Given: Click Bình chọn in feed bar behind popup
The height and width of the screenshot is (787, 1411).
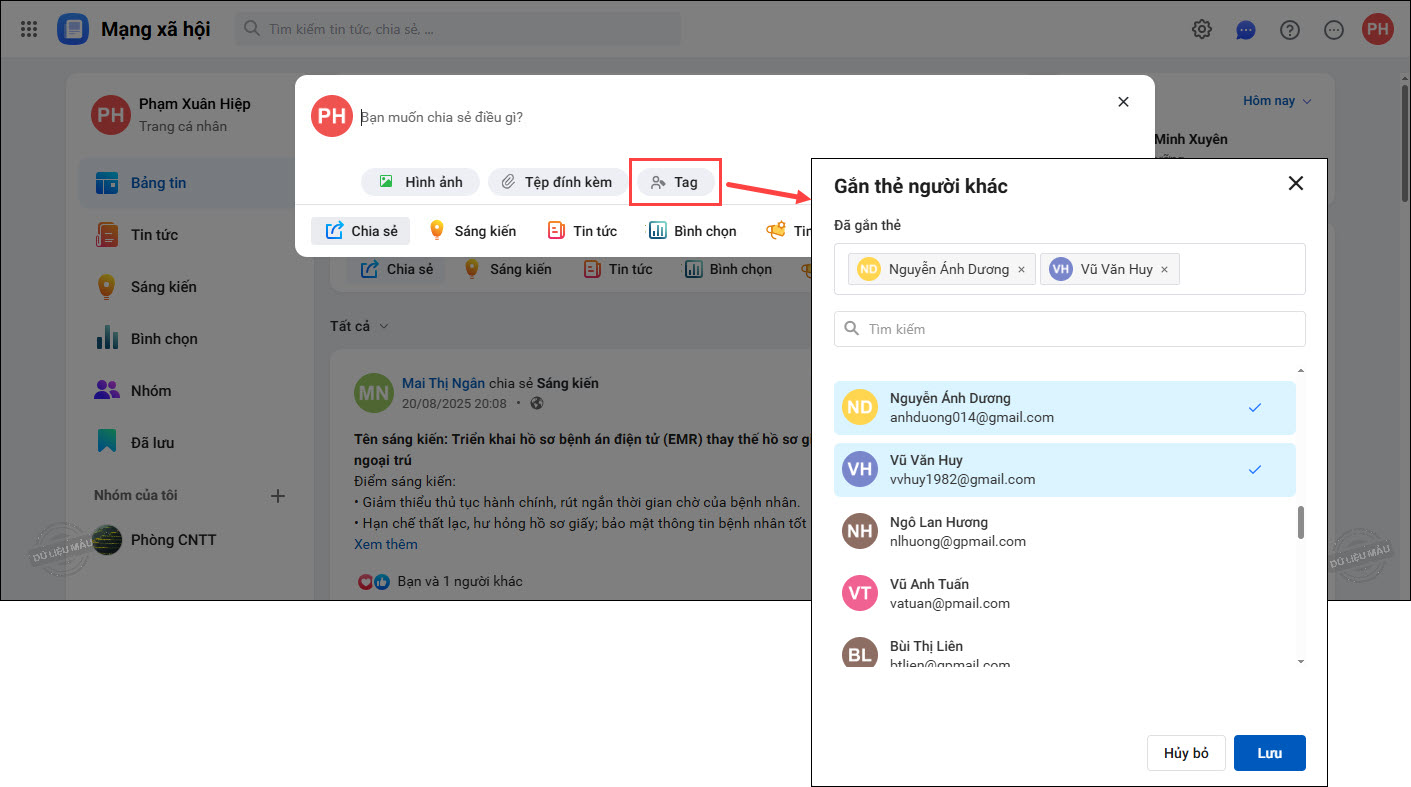Looking at the screenshot, I should 728,269.
